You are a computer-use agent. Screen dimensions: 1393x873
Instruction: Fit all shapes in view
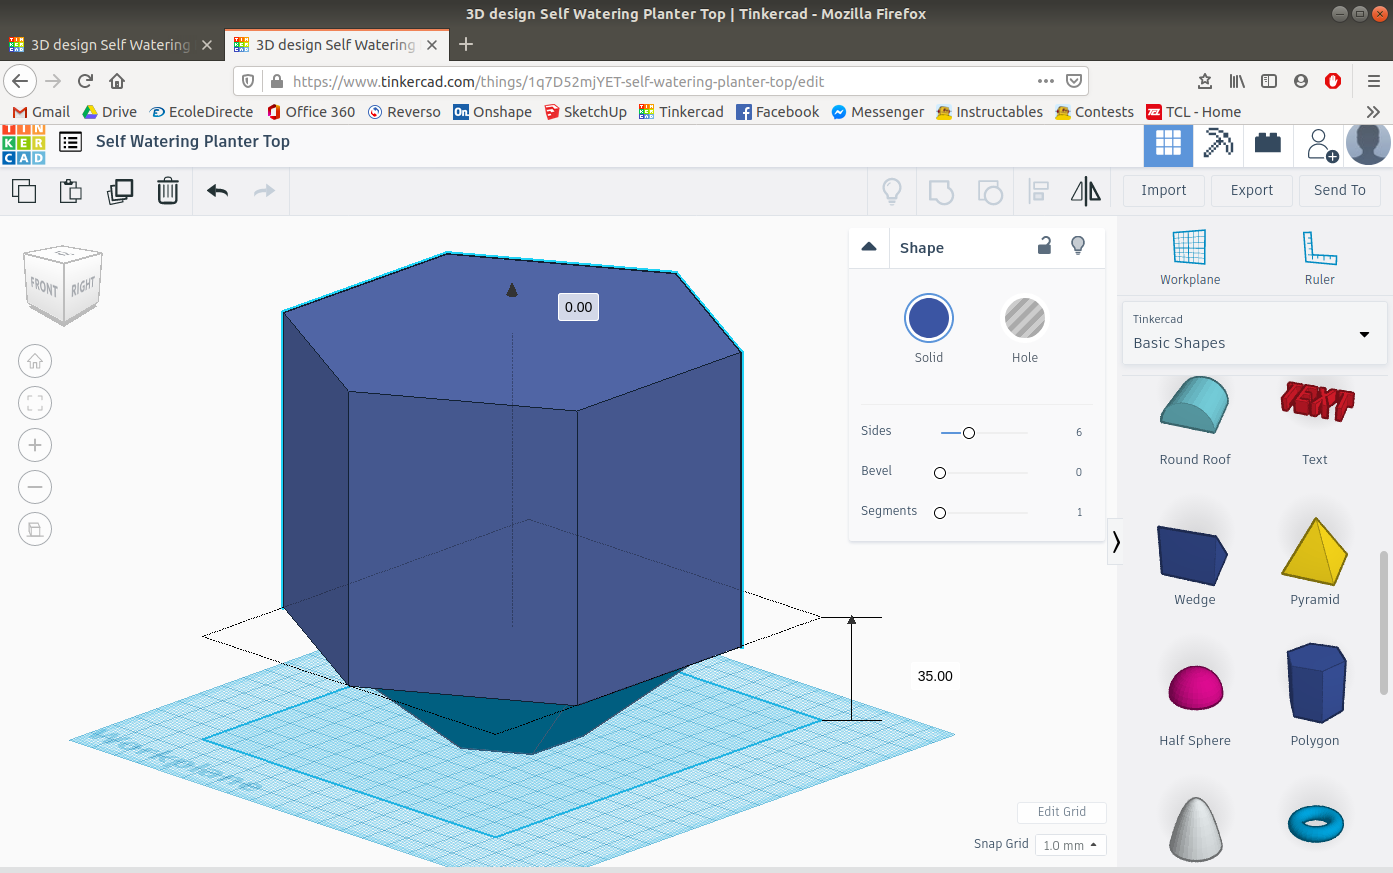click(35, 403)
